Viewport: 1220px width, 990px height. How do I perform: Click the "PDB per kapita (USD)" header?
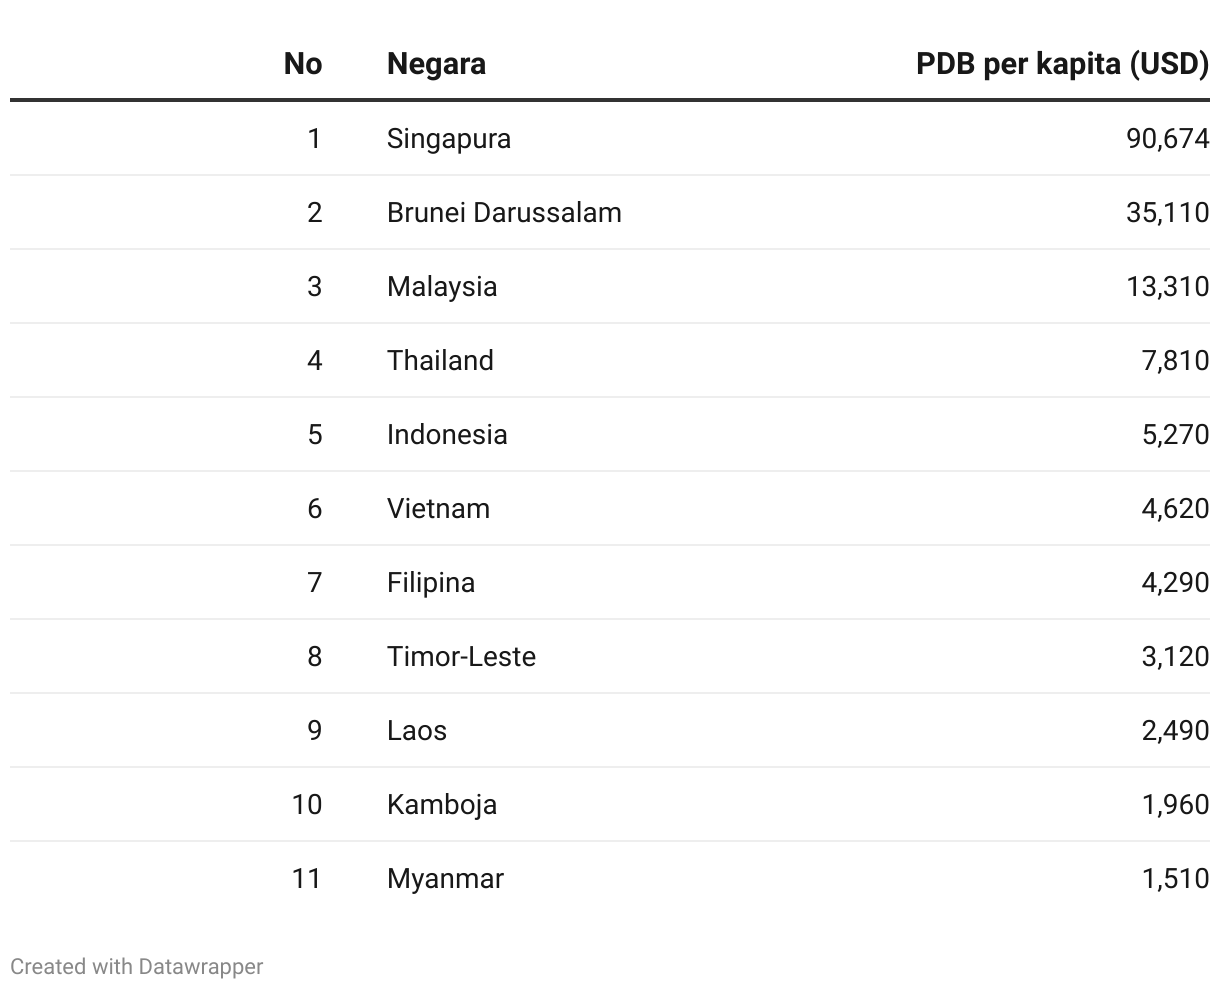tap(1063, 64)
